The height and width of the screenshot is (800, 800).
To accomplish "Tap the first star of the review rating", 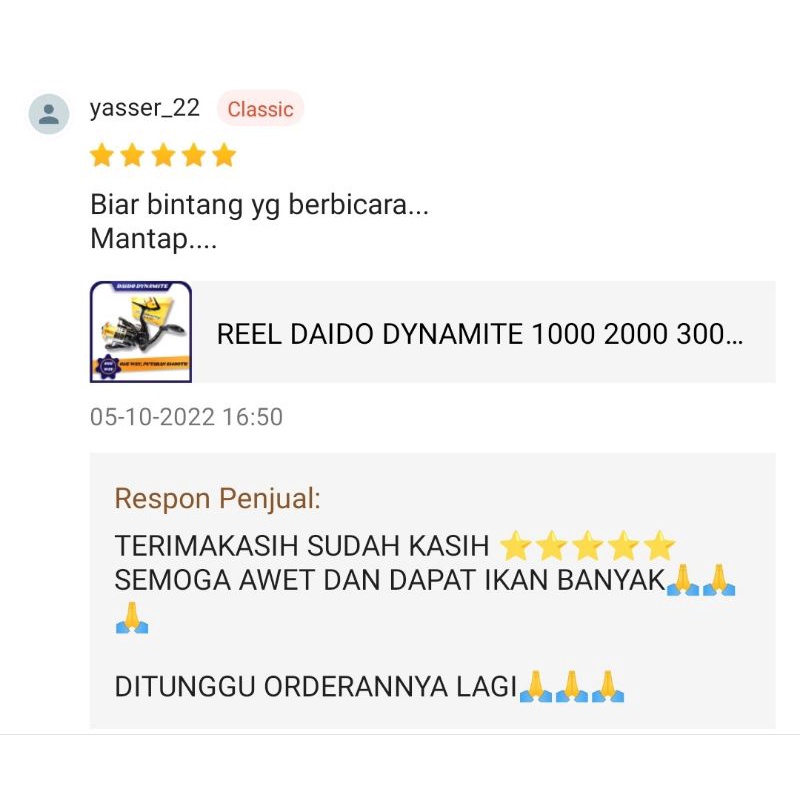I will pyautogui.click(x=102, y=155).
